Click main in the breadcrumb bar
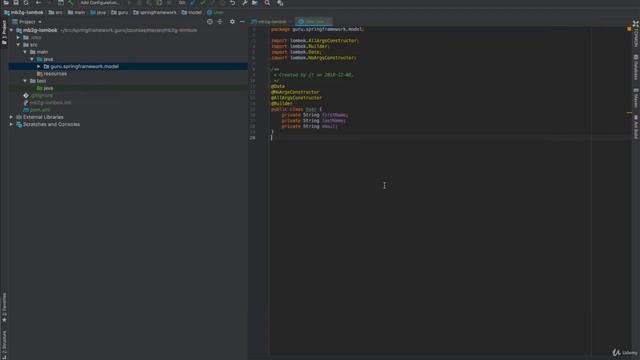This screenshot has width=640, height=360. 76,12
